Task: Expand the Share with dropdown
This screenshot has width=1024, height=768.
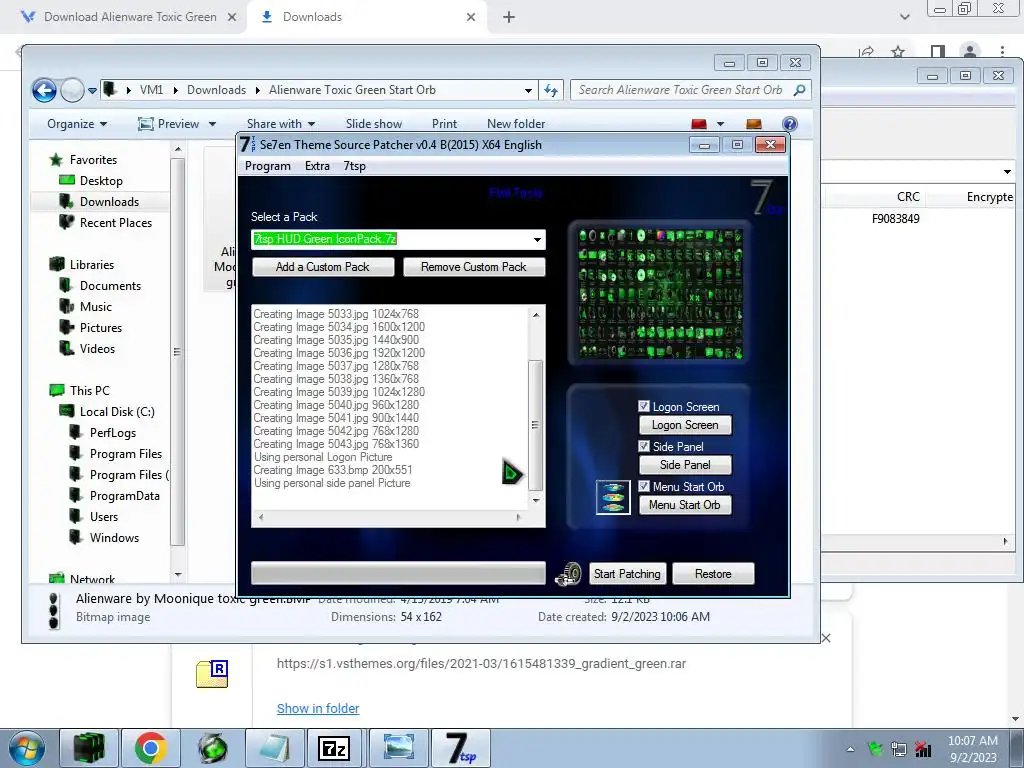Action: [x=281, y=124]
